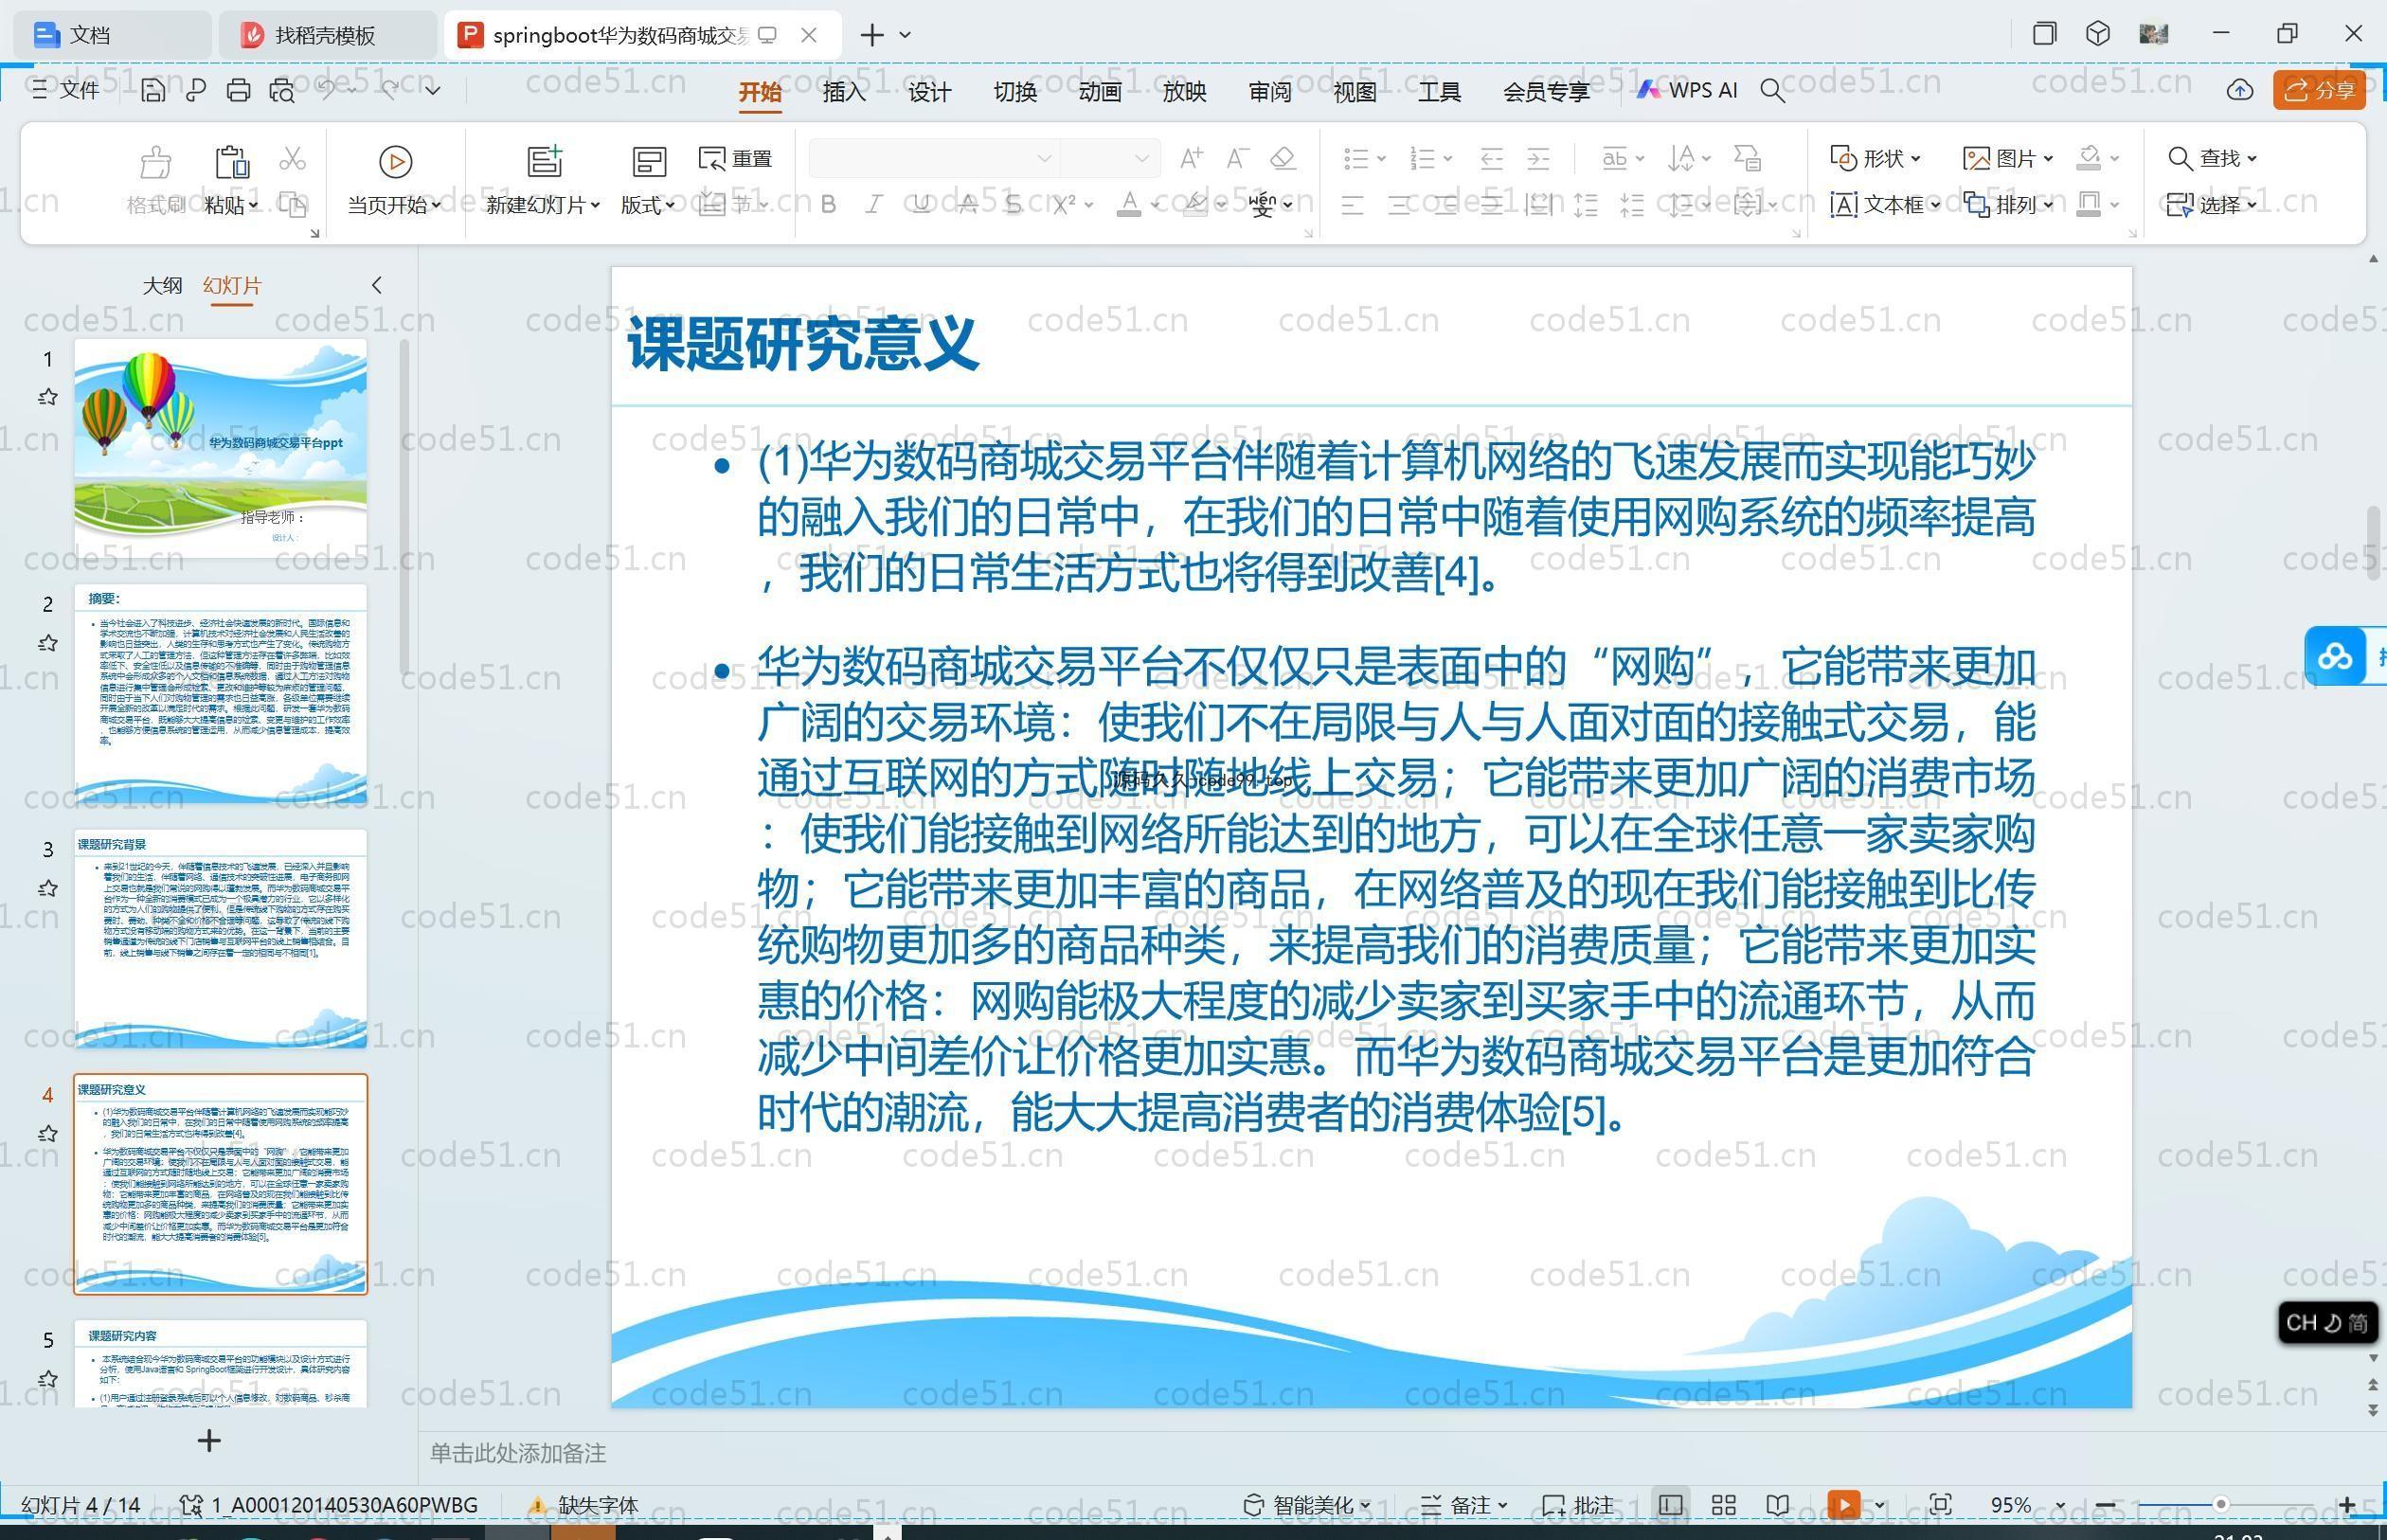
Task: Click the Decrease Indent icon
Action: 1491,158
